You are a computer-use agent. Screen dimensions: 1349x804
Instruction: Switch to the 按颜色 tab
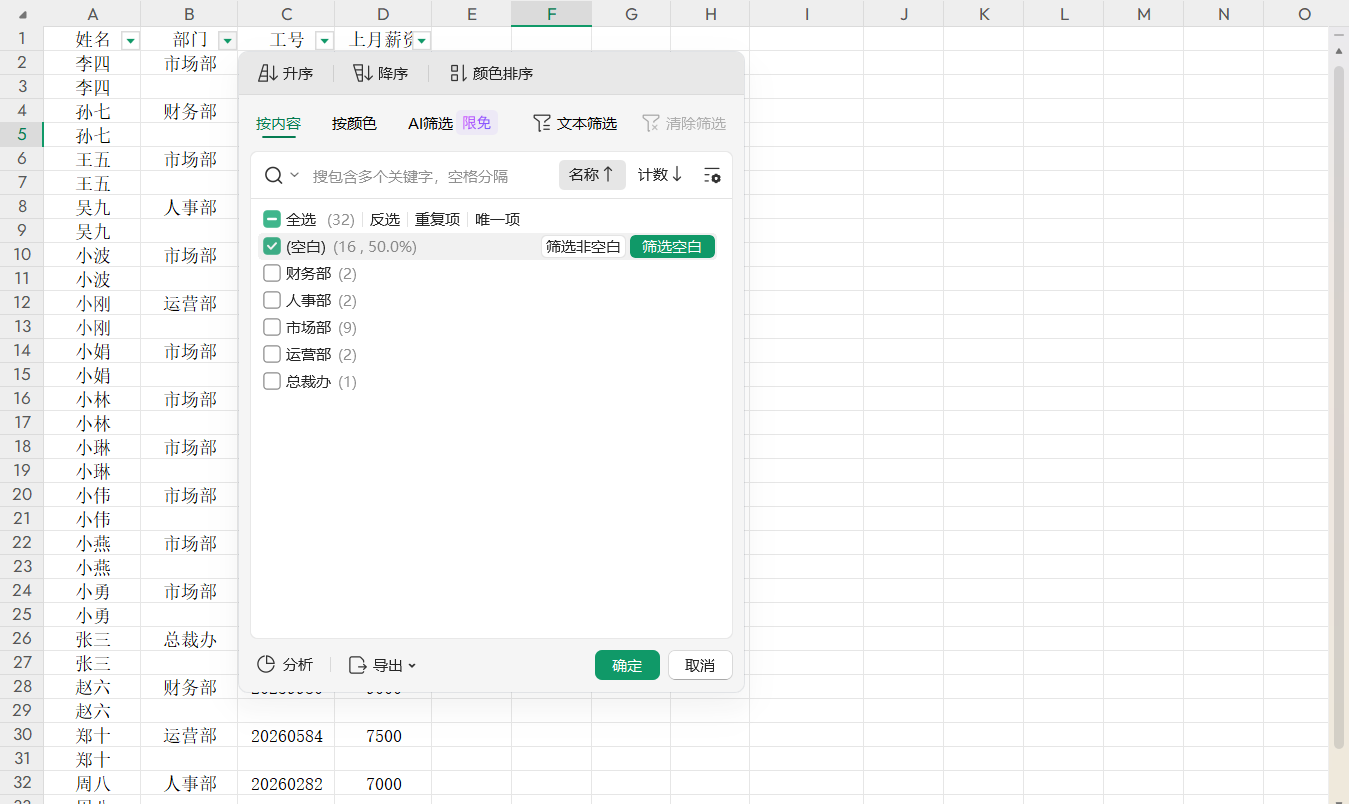[x=354, y=123]
